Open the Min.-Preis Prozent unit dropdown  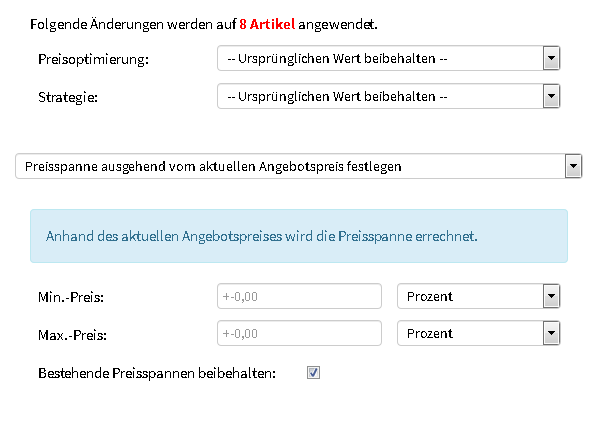[x=478, y=296]
